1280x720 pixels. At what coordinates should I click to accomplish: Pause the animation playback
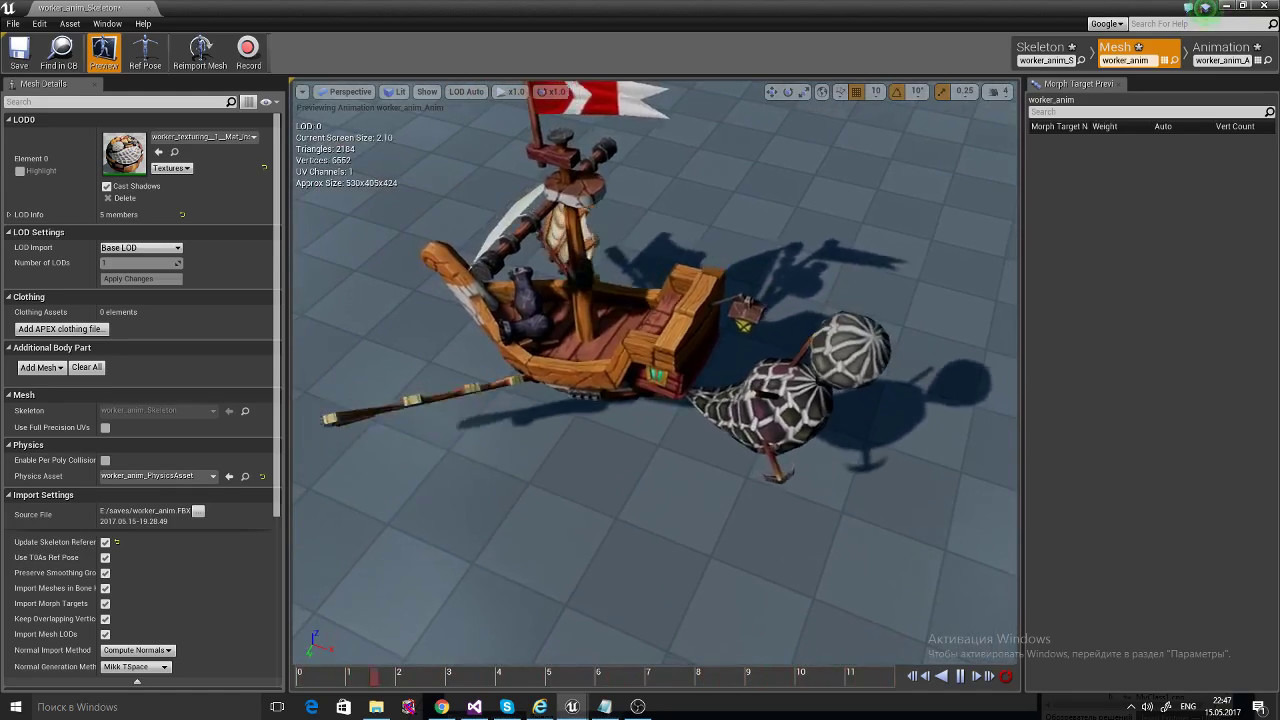pyautogui.click(x=960, y=676)
